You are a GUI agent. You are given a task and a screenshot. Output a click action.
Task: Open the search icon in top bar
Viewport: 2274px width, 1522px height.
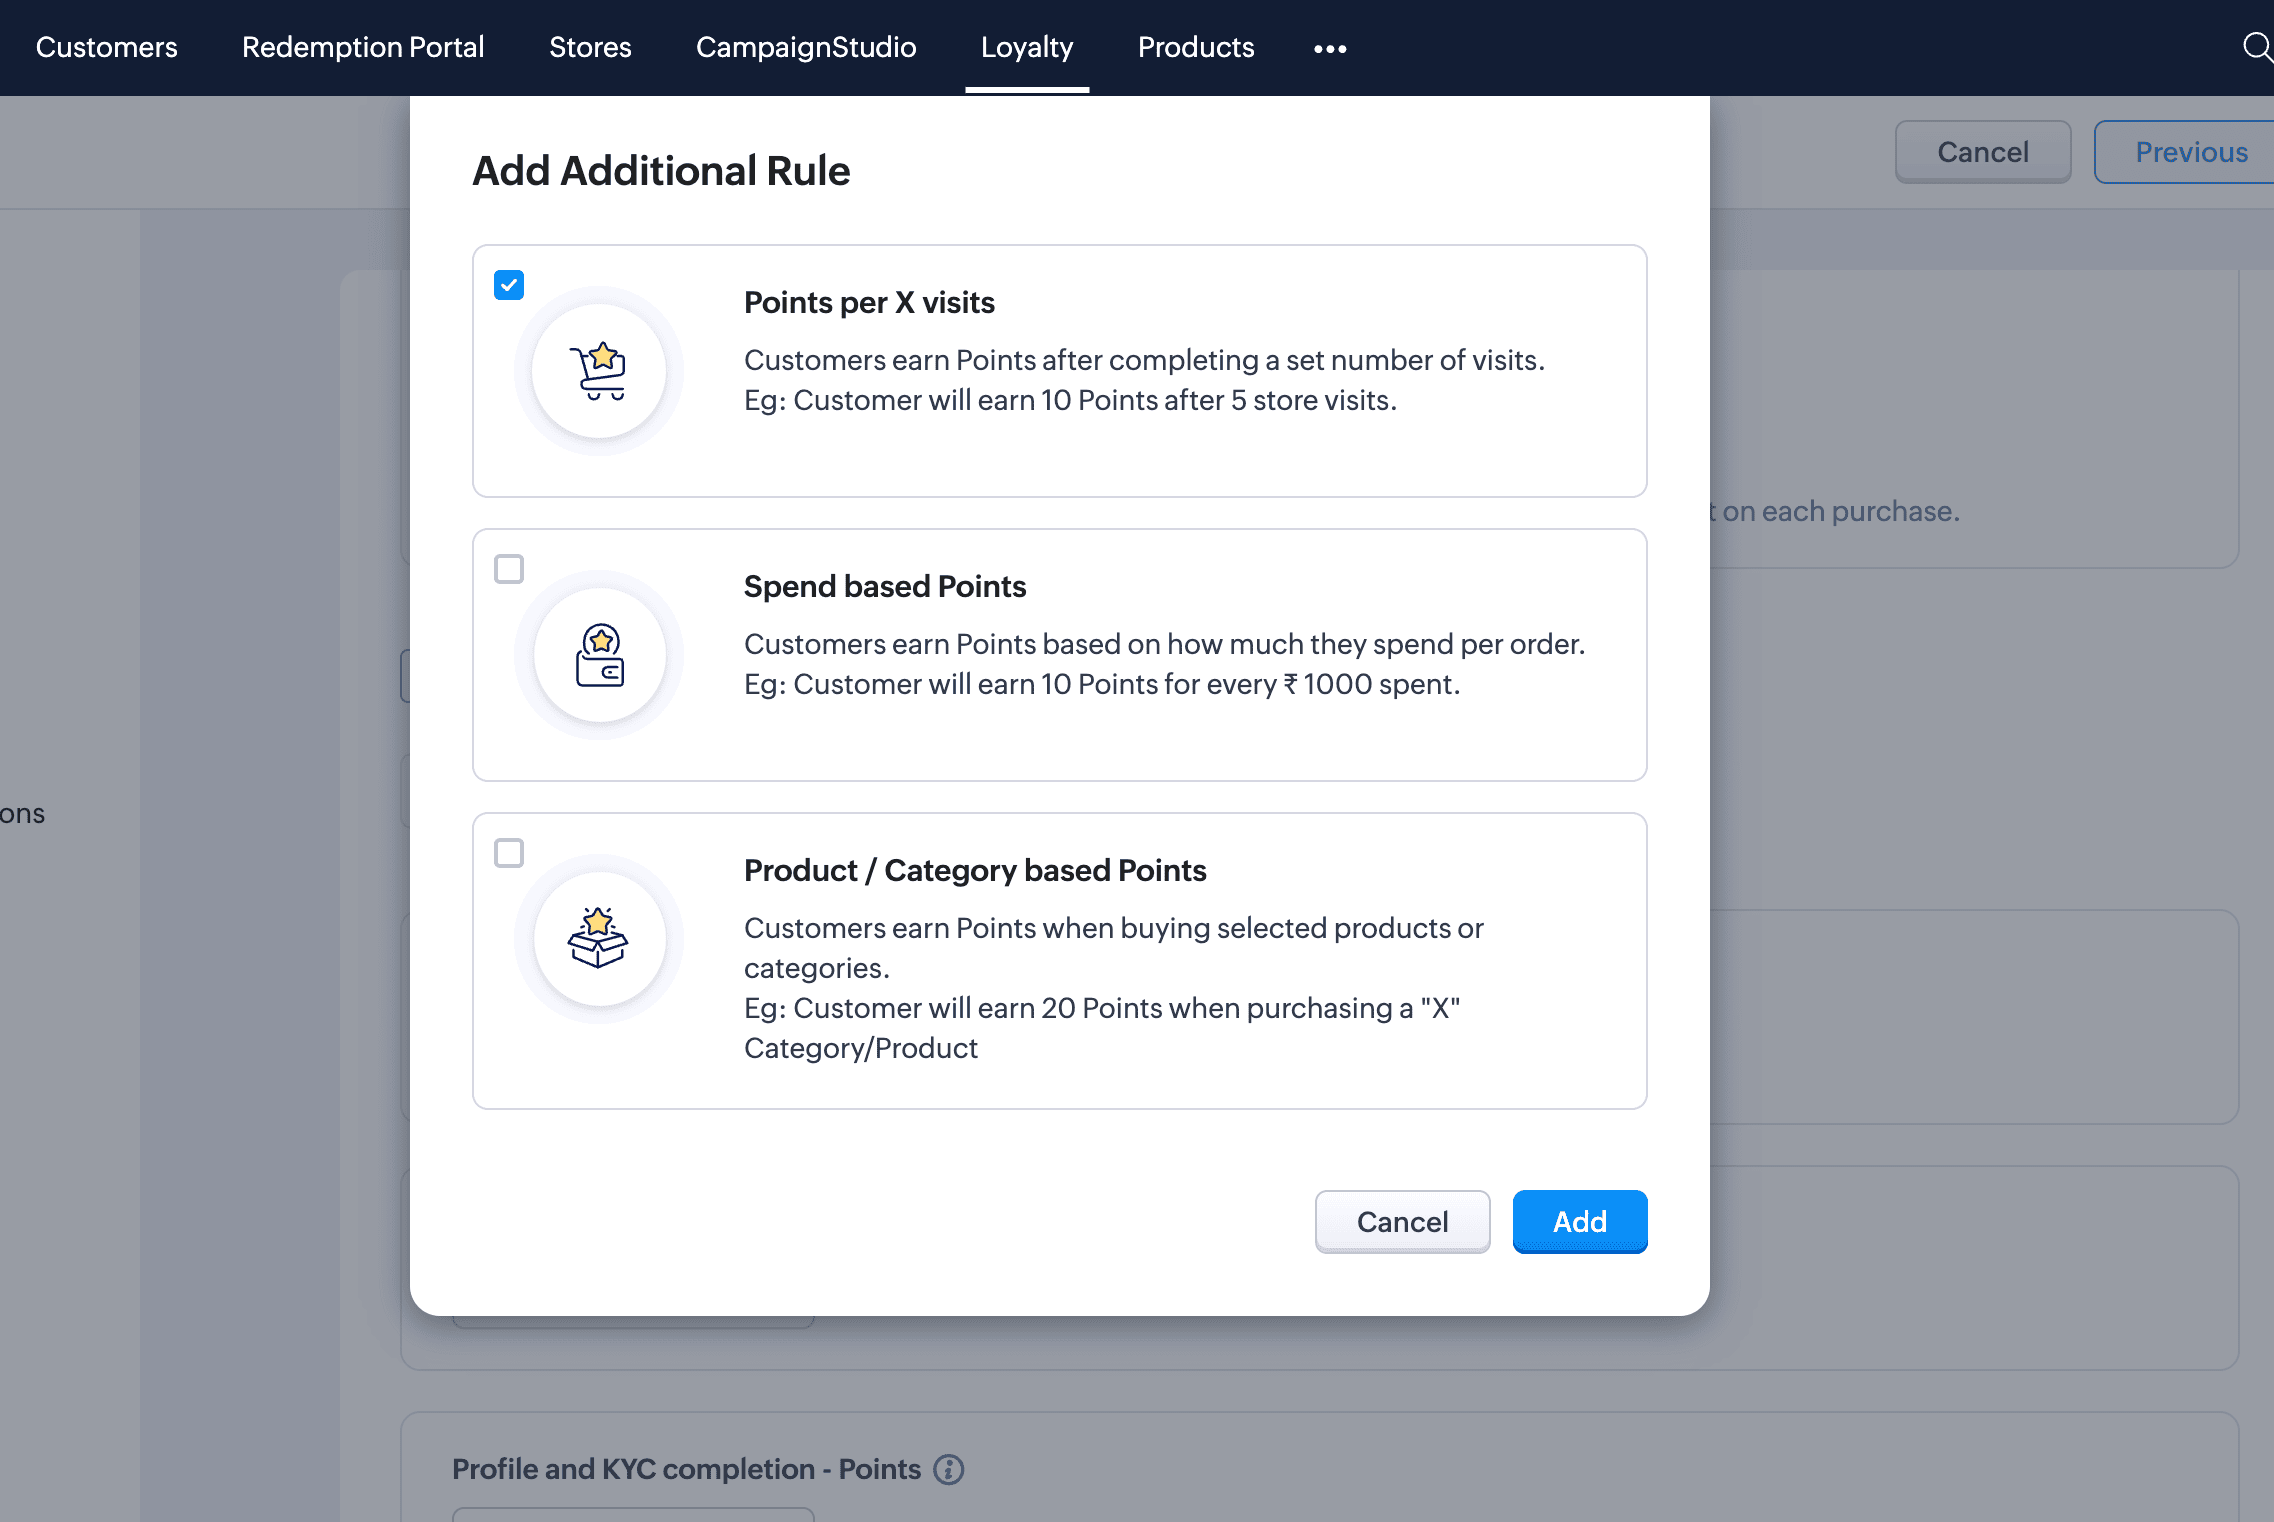pyautogui.click(x=2256, y=47)
